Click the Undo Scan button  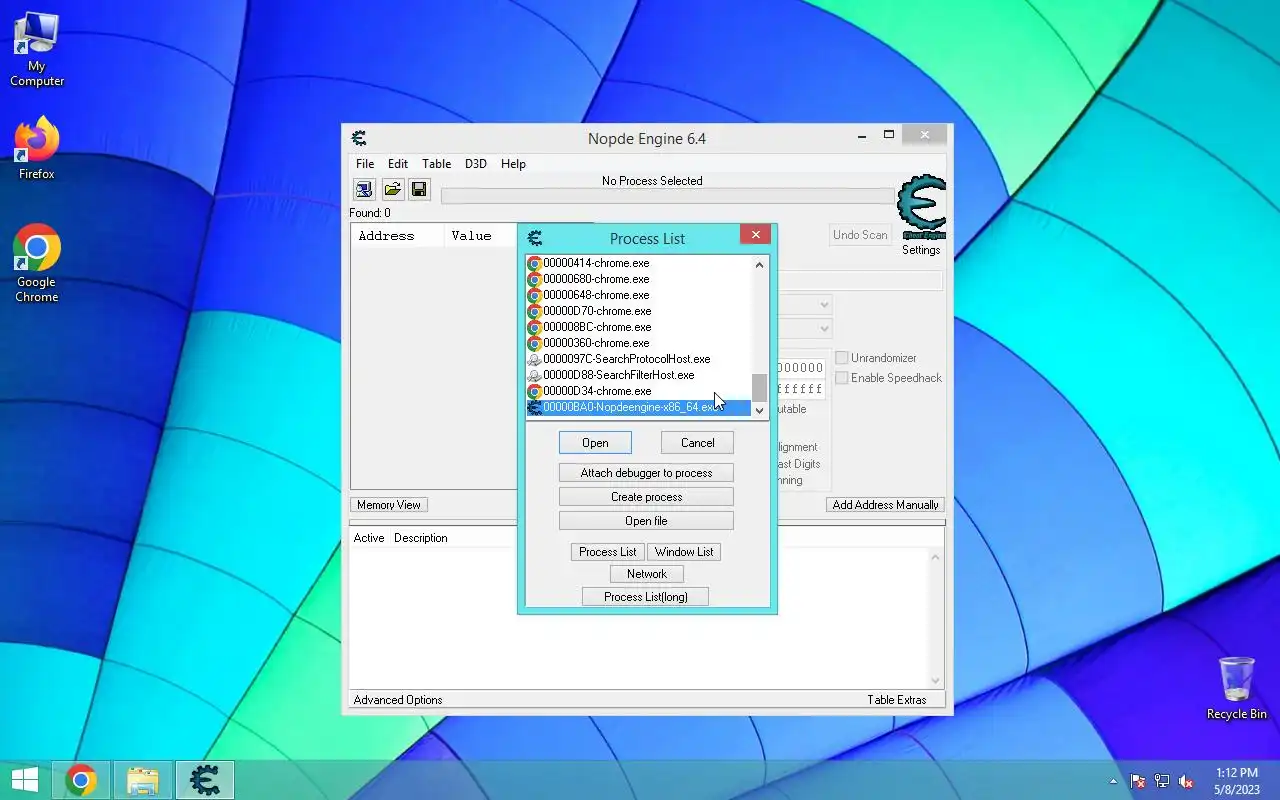point(860,235)
